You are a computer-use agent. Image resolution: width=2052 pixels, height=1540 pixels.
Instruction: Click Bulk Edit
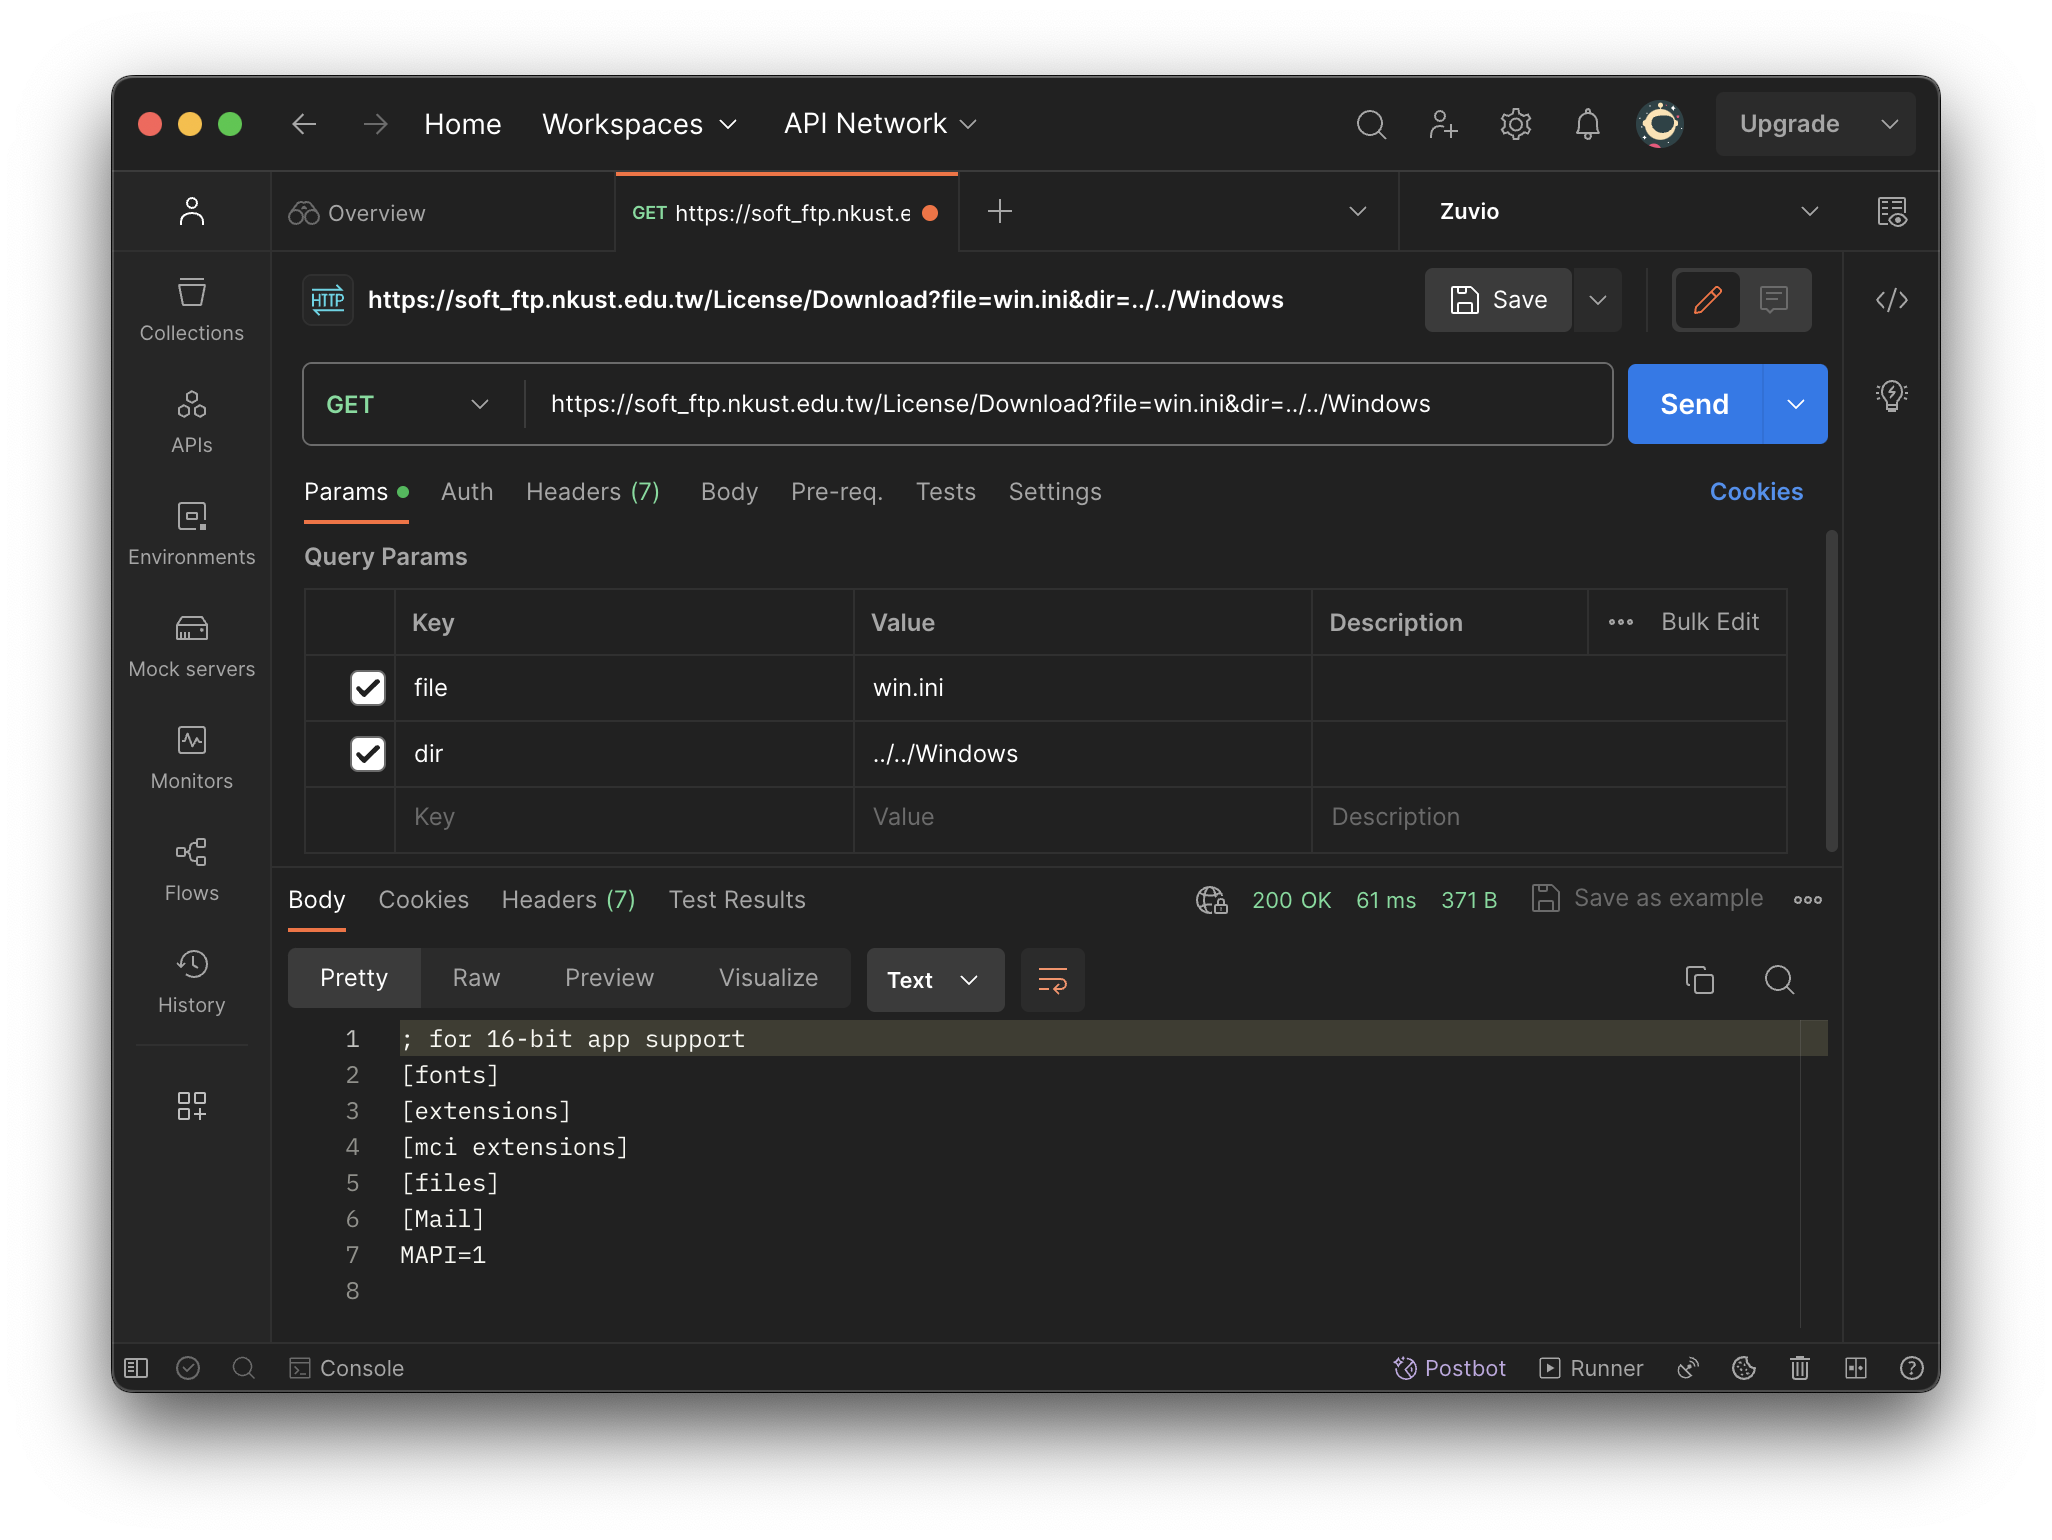1710,621
